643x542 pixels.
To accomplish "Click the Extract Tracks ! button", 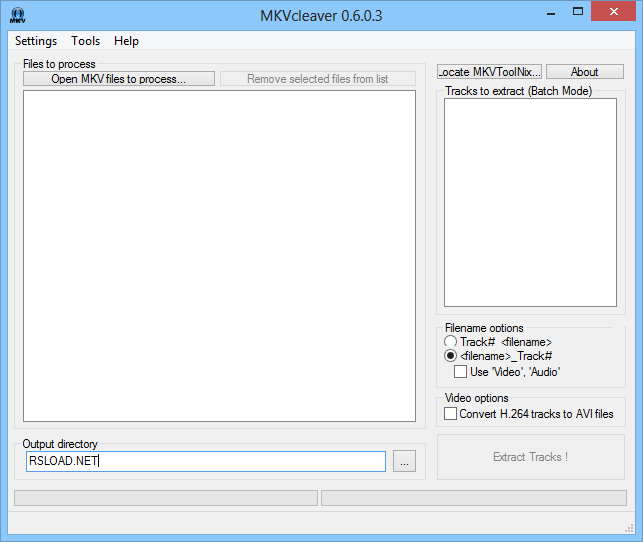I will click(x=531, y=457).
